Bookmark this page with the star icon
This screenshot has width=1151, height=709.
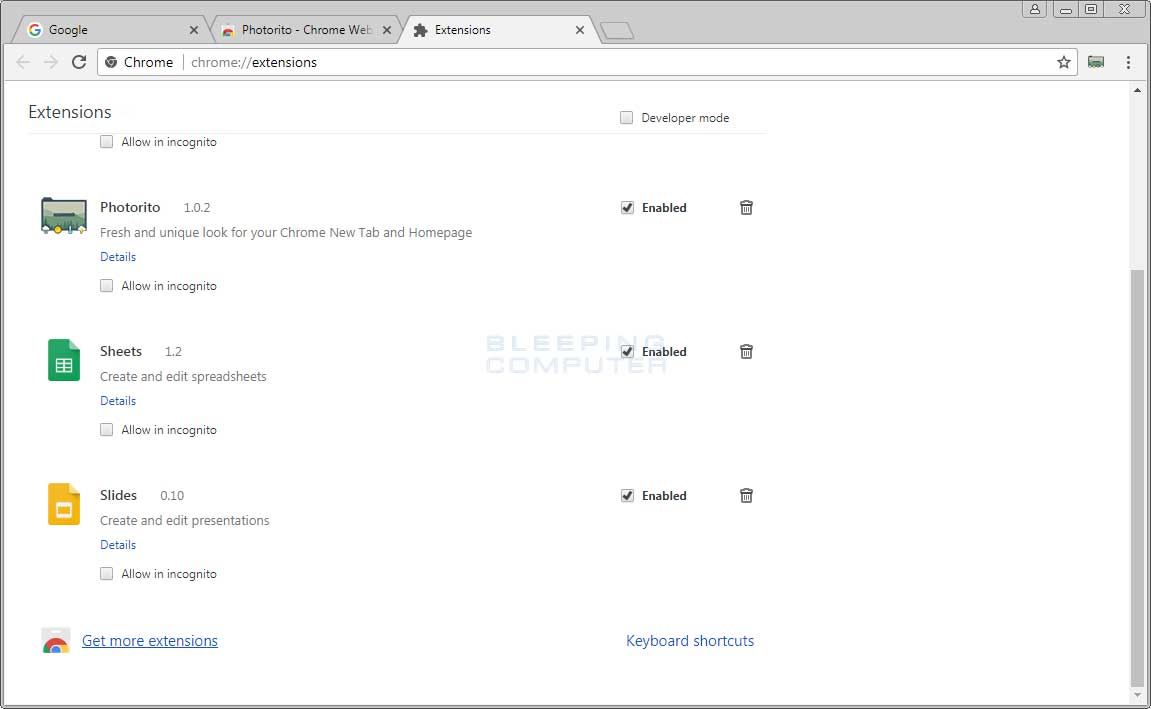coord(1064,62)
